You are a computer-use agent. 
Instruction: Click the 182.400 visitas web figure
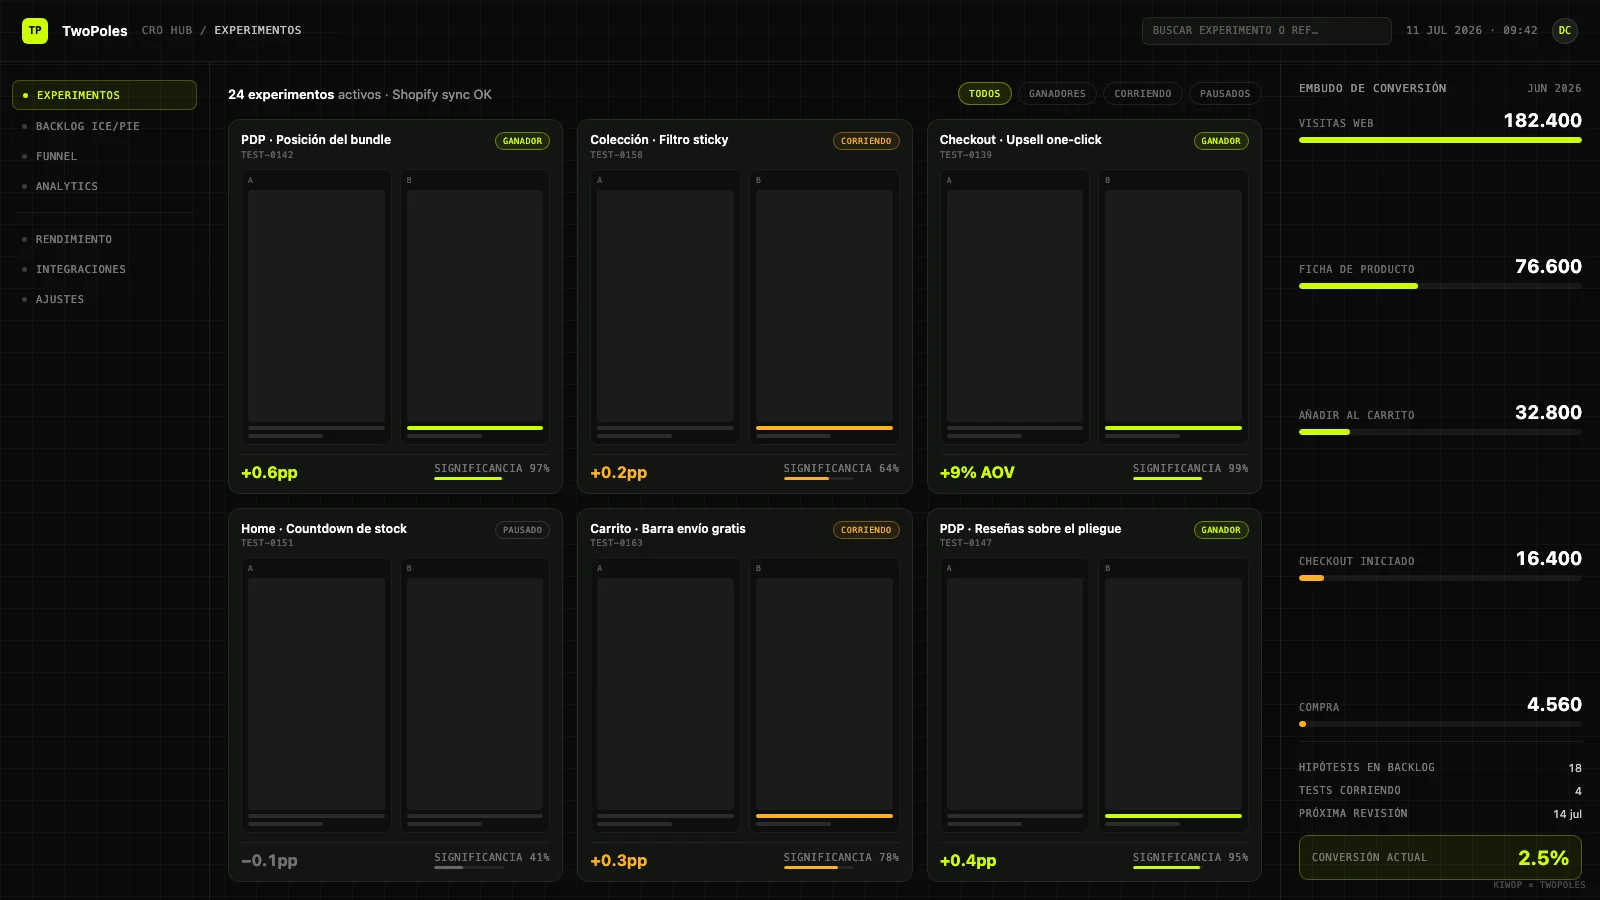(1543, 120)
